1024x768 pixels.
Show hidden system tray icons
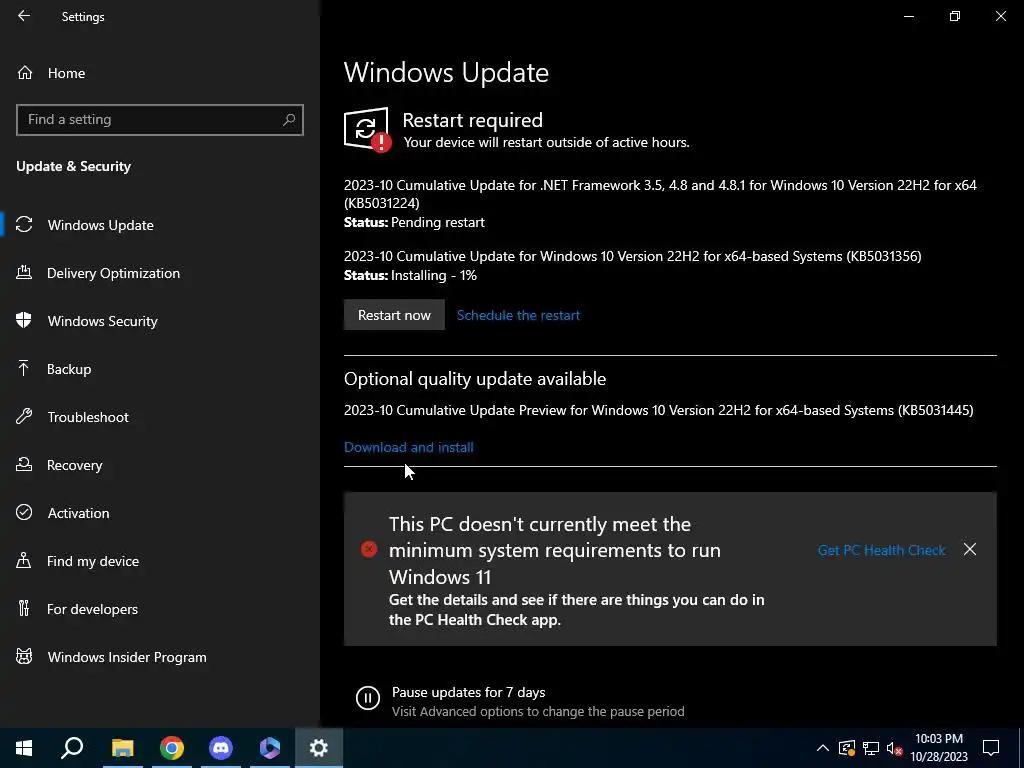pos(823,748)
